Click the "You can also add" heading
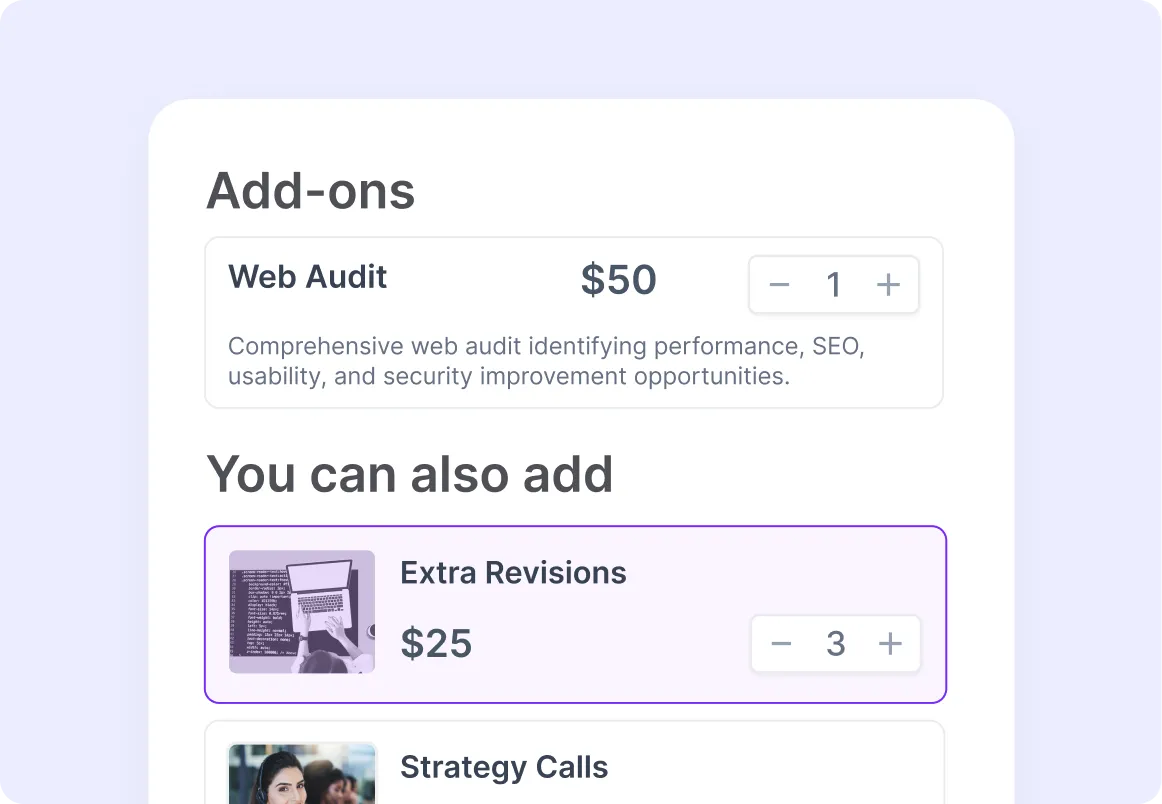 [x=409, y=474]
